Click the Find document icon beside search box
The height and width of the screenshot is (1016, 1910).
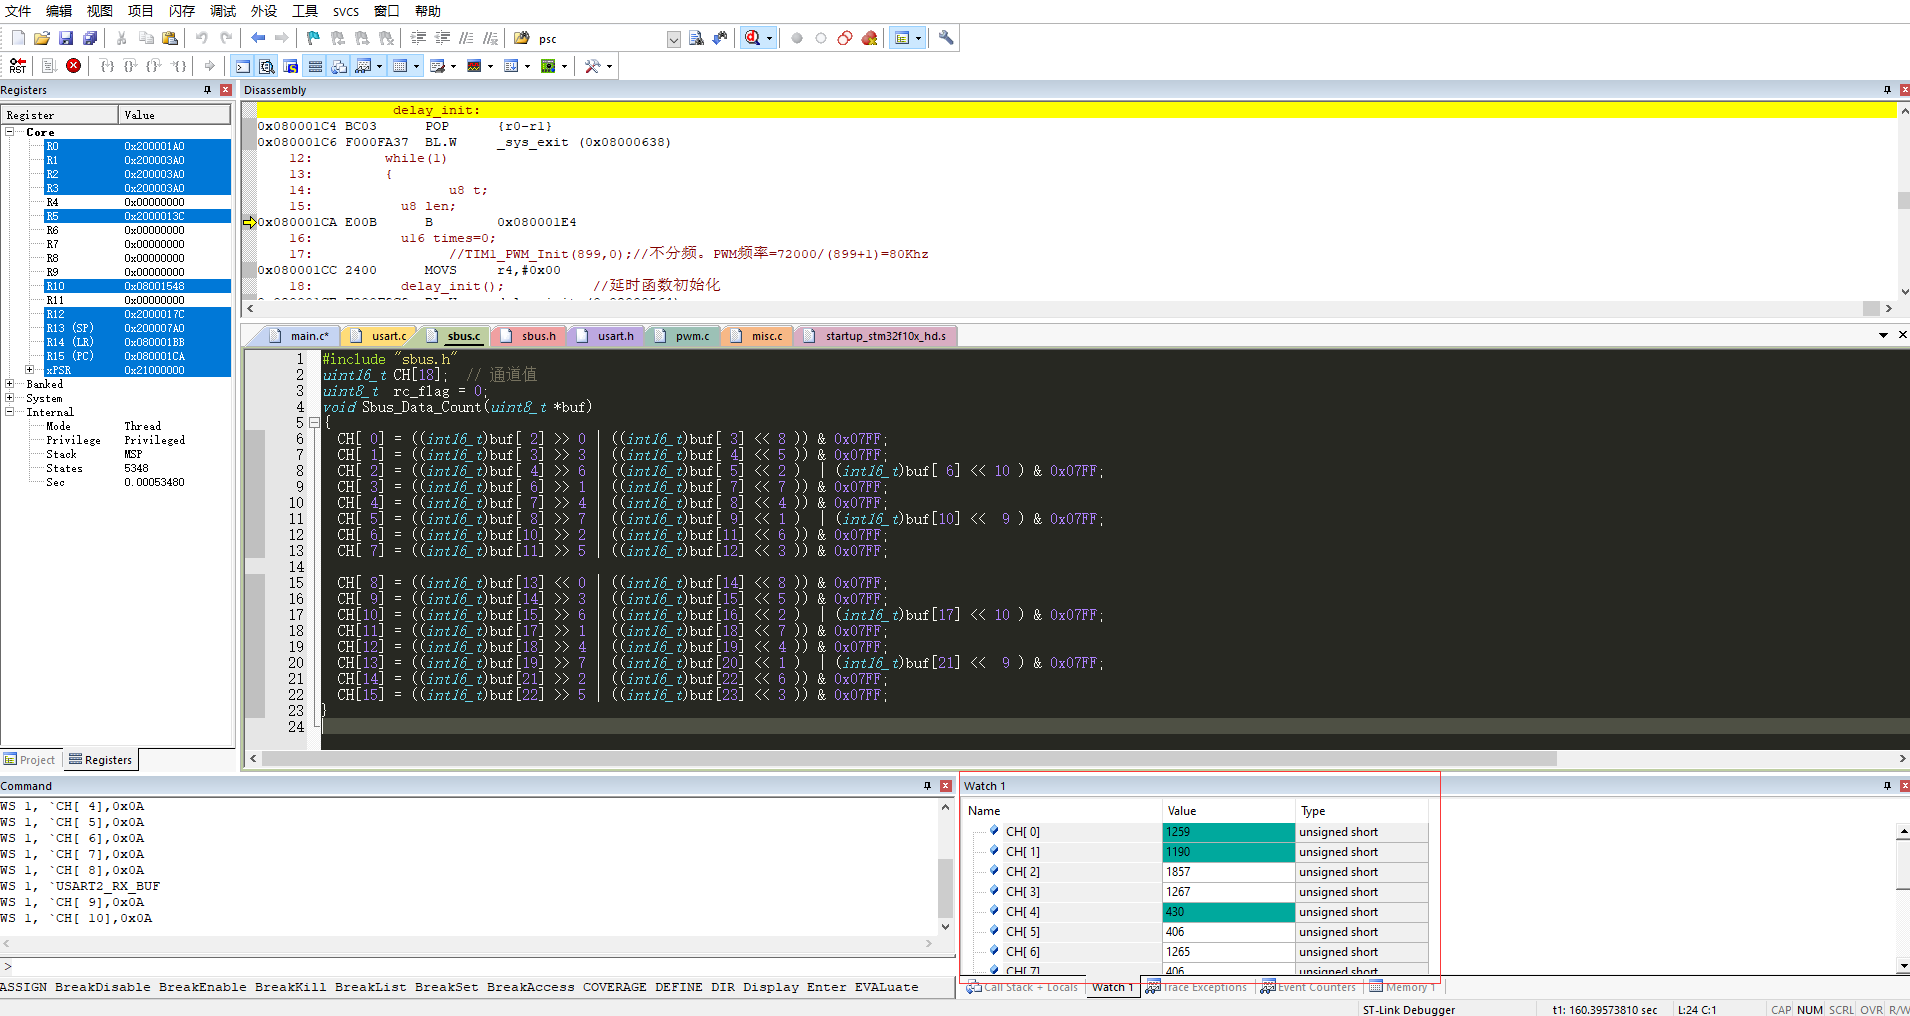tap(696, 38)
